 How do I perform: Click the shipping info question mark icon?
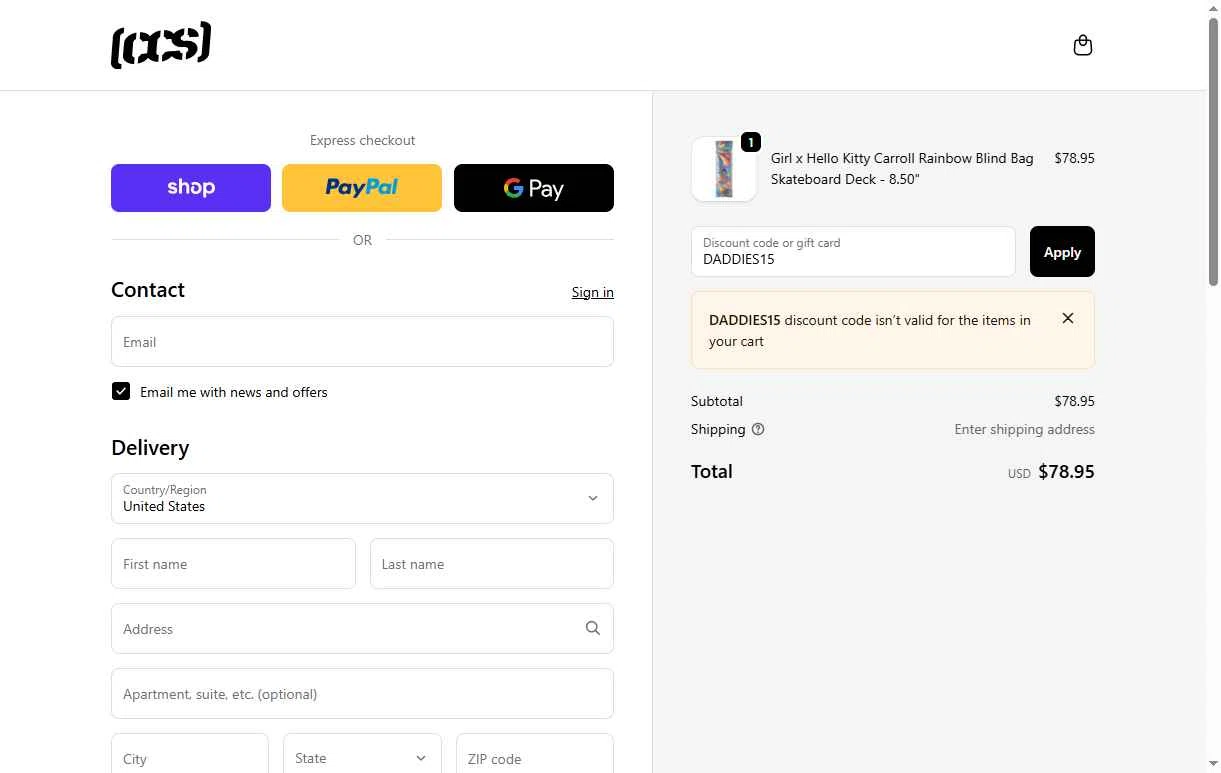click(x=758, y=429)
